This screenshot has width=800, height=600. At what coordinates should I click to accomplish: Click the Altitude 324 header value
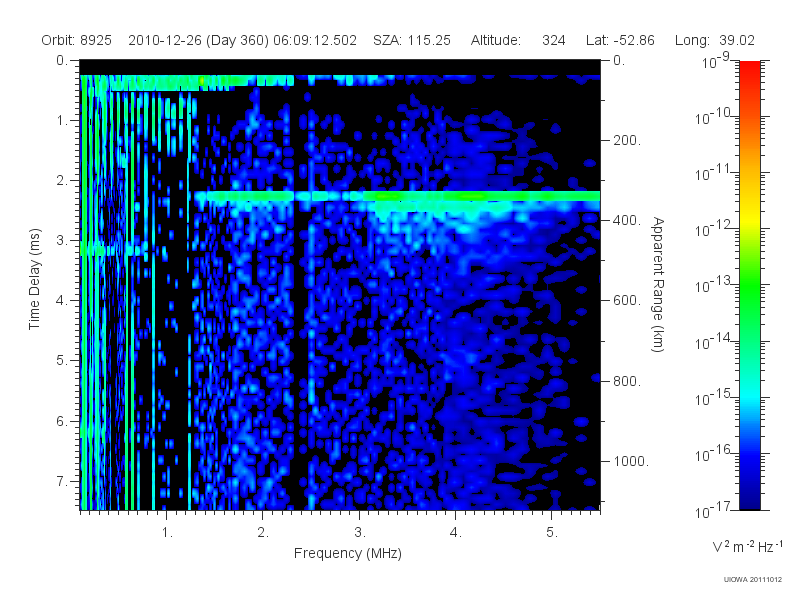tap(518, 40)
